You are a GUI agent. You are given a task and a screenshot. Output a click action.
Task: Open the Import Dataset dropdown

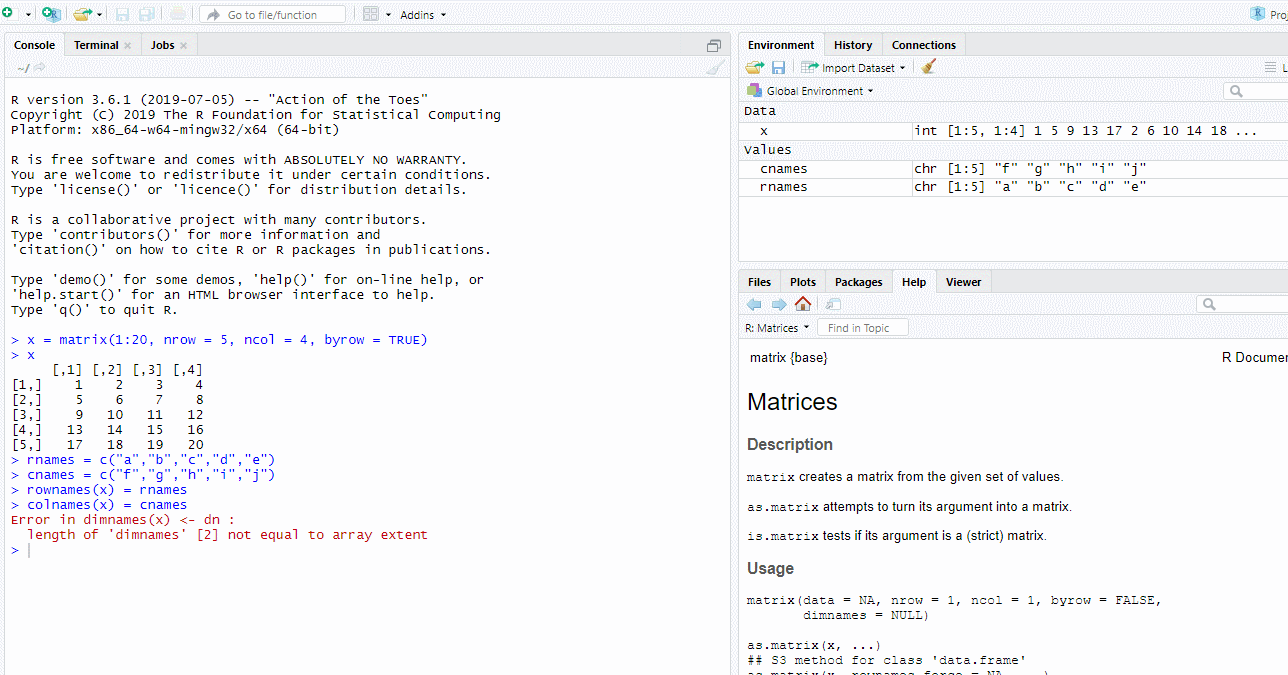(854, 68)
